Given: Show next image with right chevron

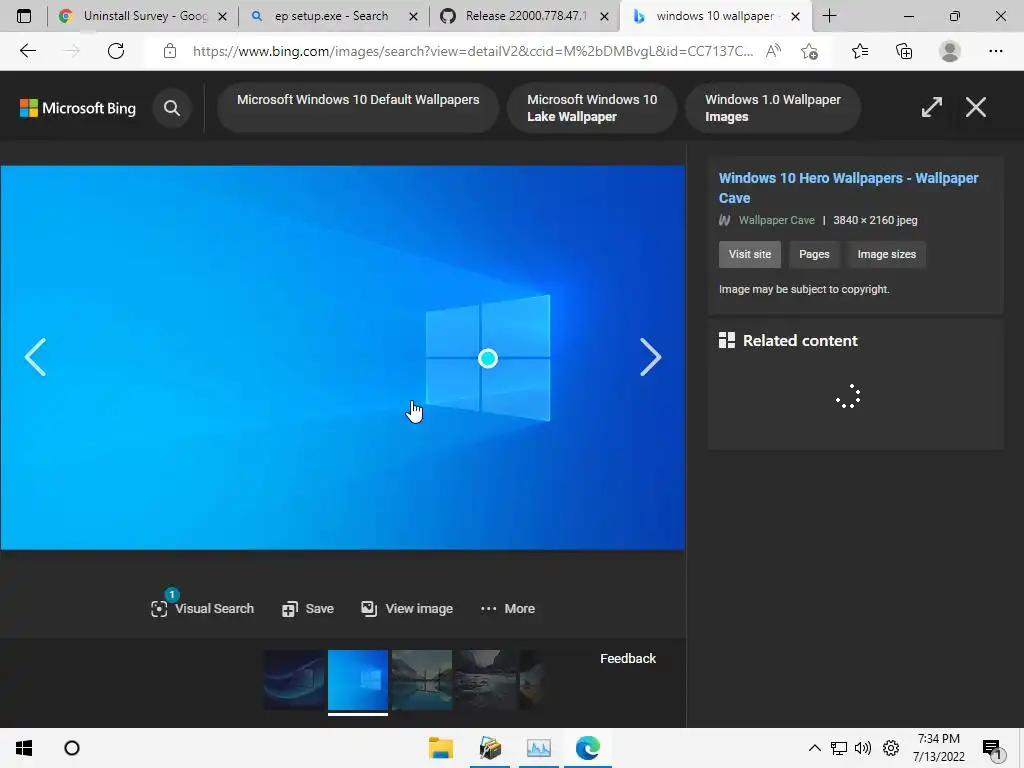Looking at the screenshot, I should click(x=650, y=357).
